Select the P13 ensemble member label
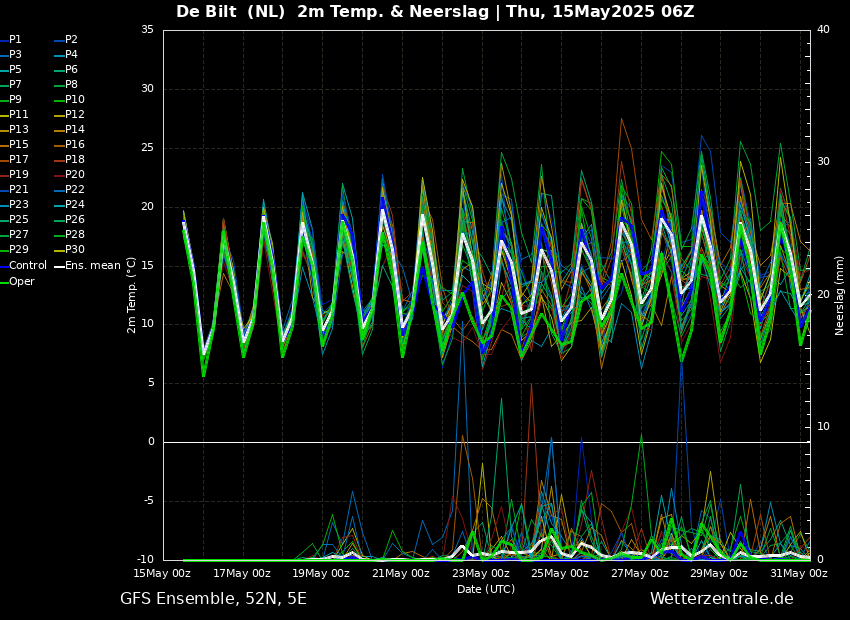The width and height of the screenshot is (850, 620). (19, 130)
